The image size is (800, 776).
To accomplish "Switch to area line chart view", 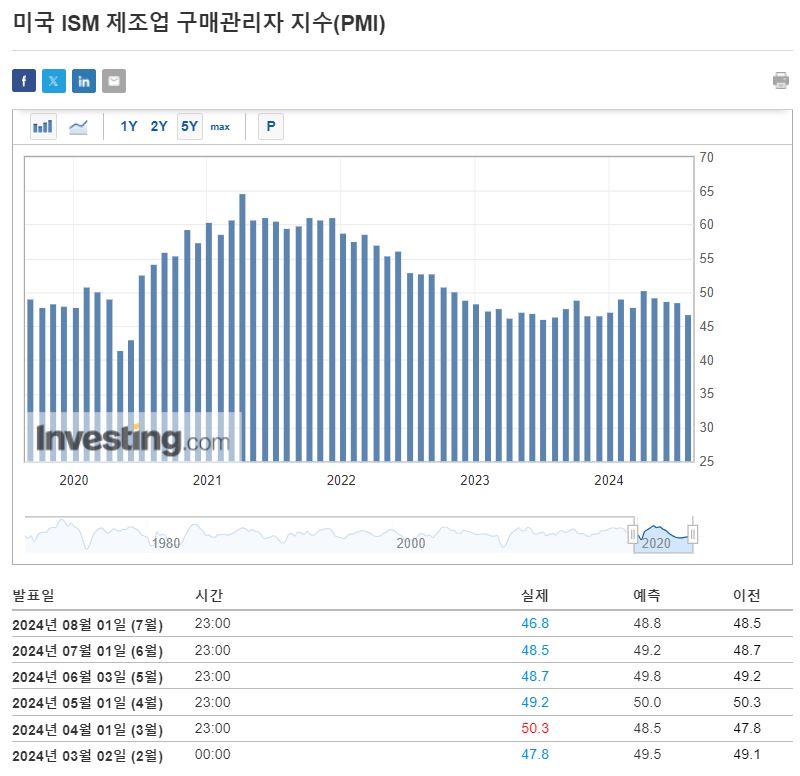I will [78, 127].
